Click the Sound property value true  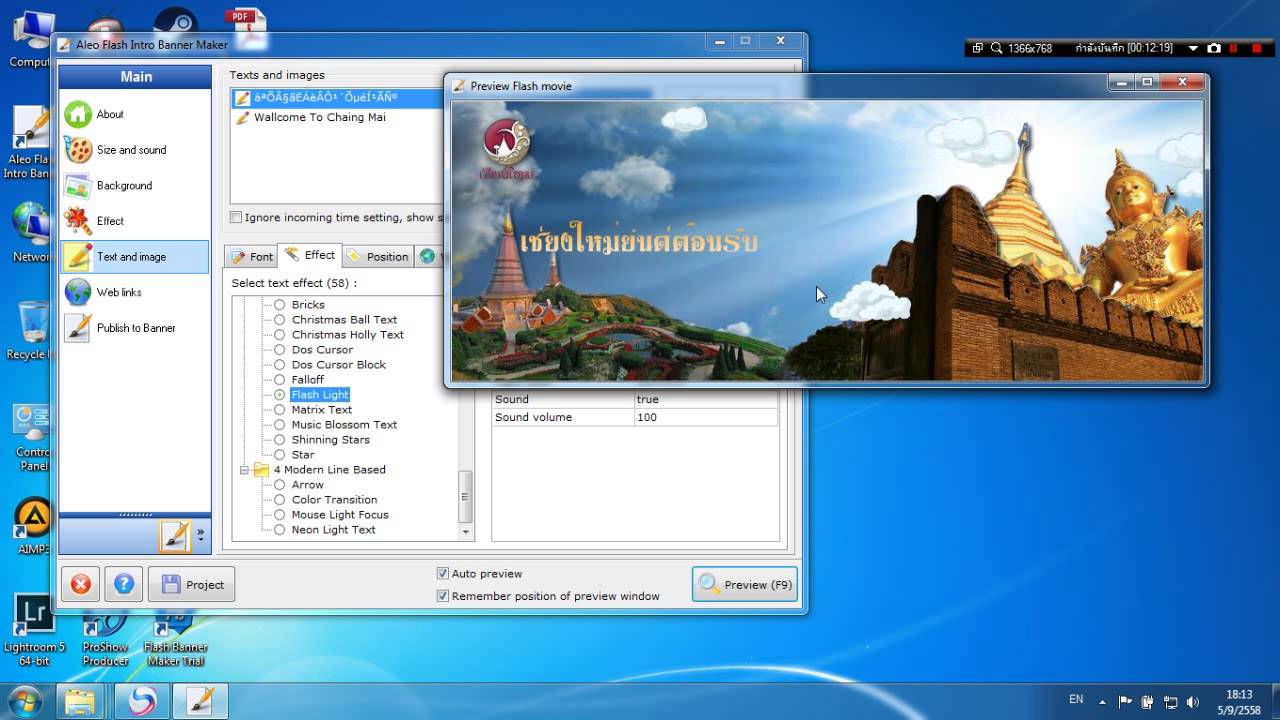coord(706,399)
